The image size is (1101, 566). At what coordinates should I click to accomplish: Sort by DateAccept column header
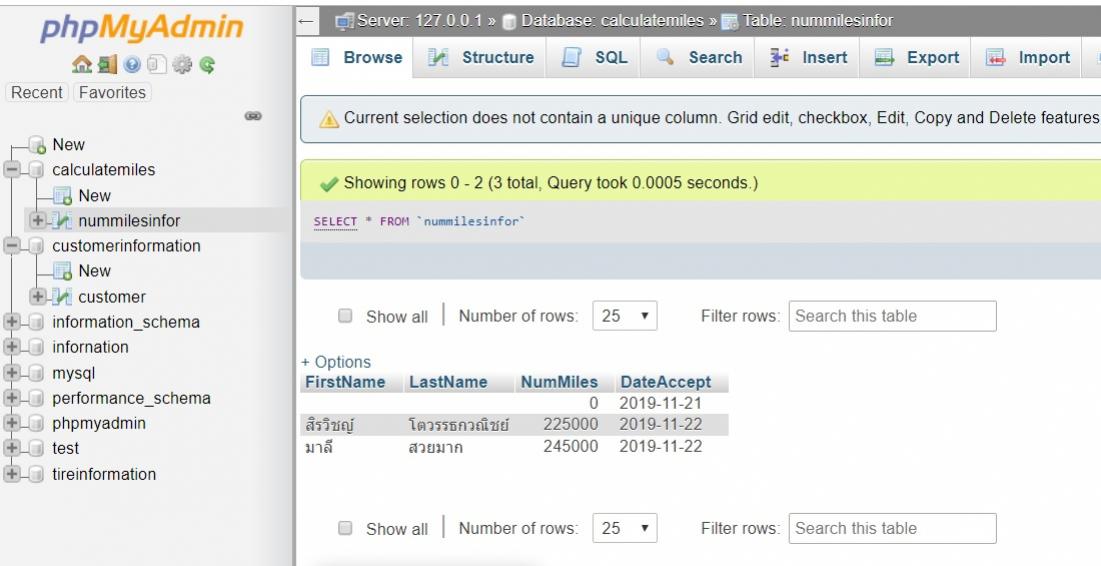coord(666,382)
